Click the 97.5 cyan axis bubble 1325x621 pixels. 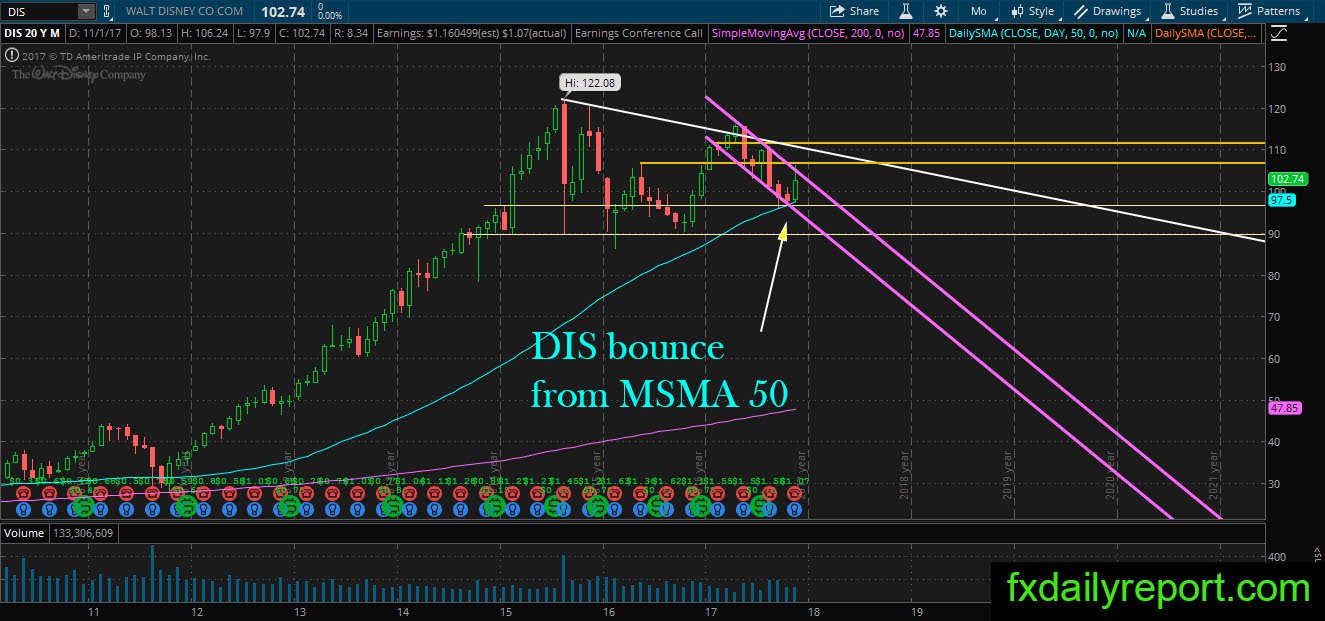pyautogui.click(x=1281, y=200)
